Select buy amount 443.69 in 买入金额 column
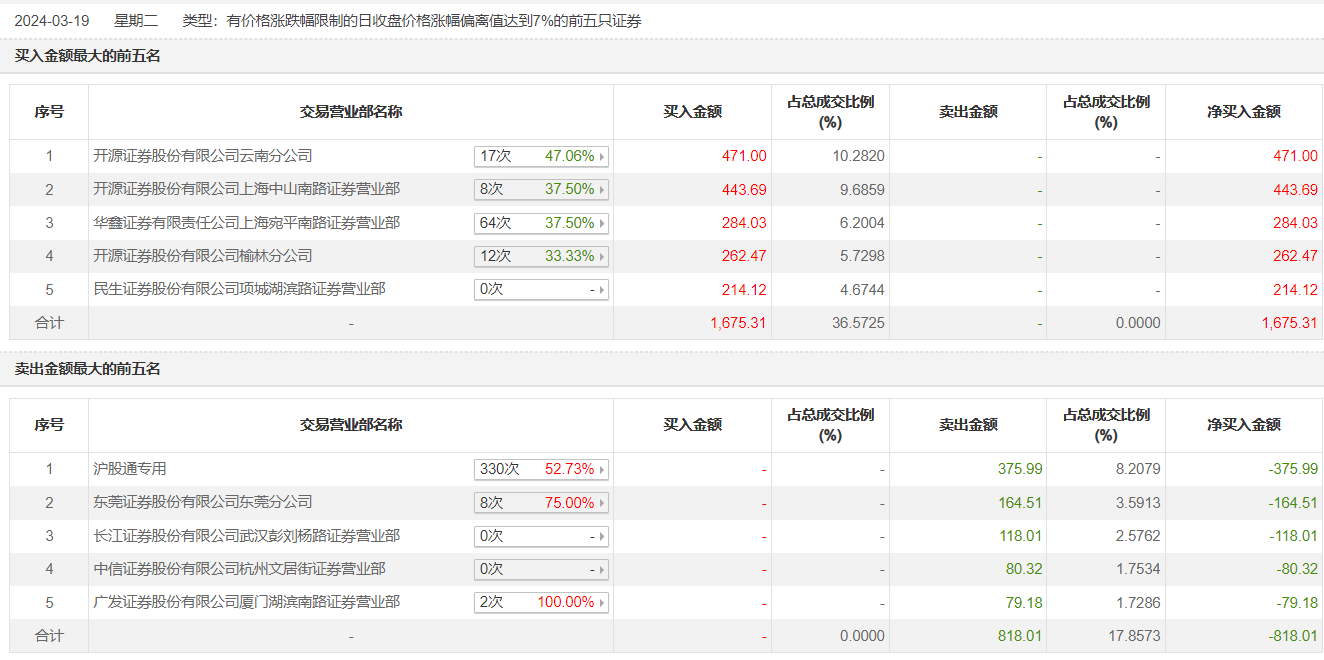The height and width of the screenshot is (660, 1324). 744,189
